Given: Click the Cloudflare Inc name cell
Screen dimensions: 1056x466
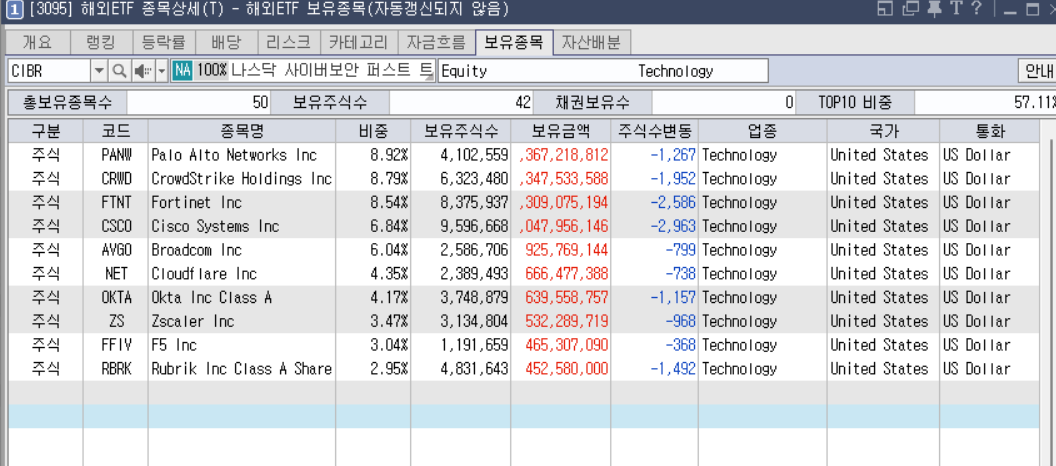Looking at the screenshot, I should [x=242, y=273].
